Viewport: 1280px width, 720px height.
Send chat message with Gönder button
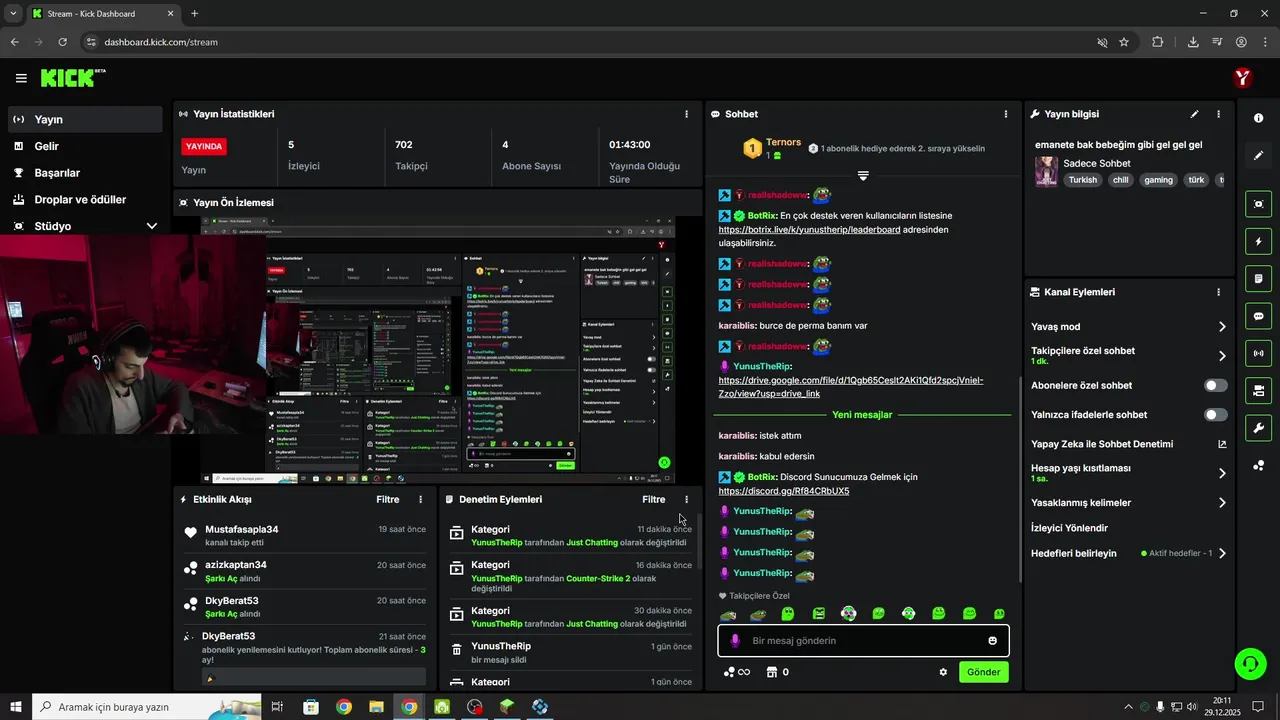coord(983,672)
